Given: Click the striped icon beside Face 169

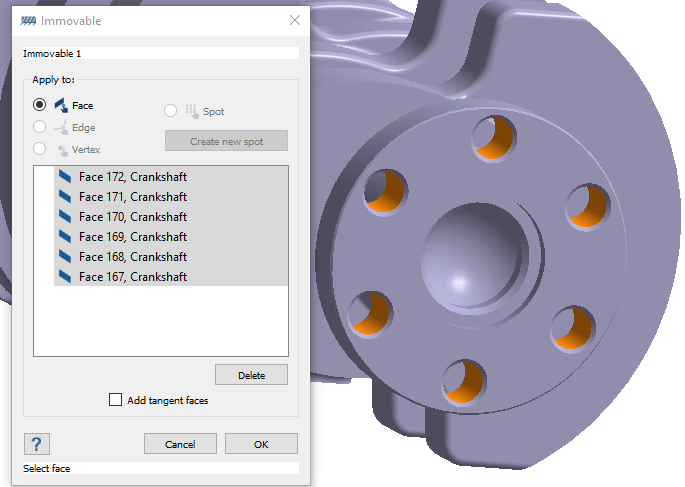Looking at the screenshot, I should (x=65, y=237).
